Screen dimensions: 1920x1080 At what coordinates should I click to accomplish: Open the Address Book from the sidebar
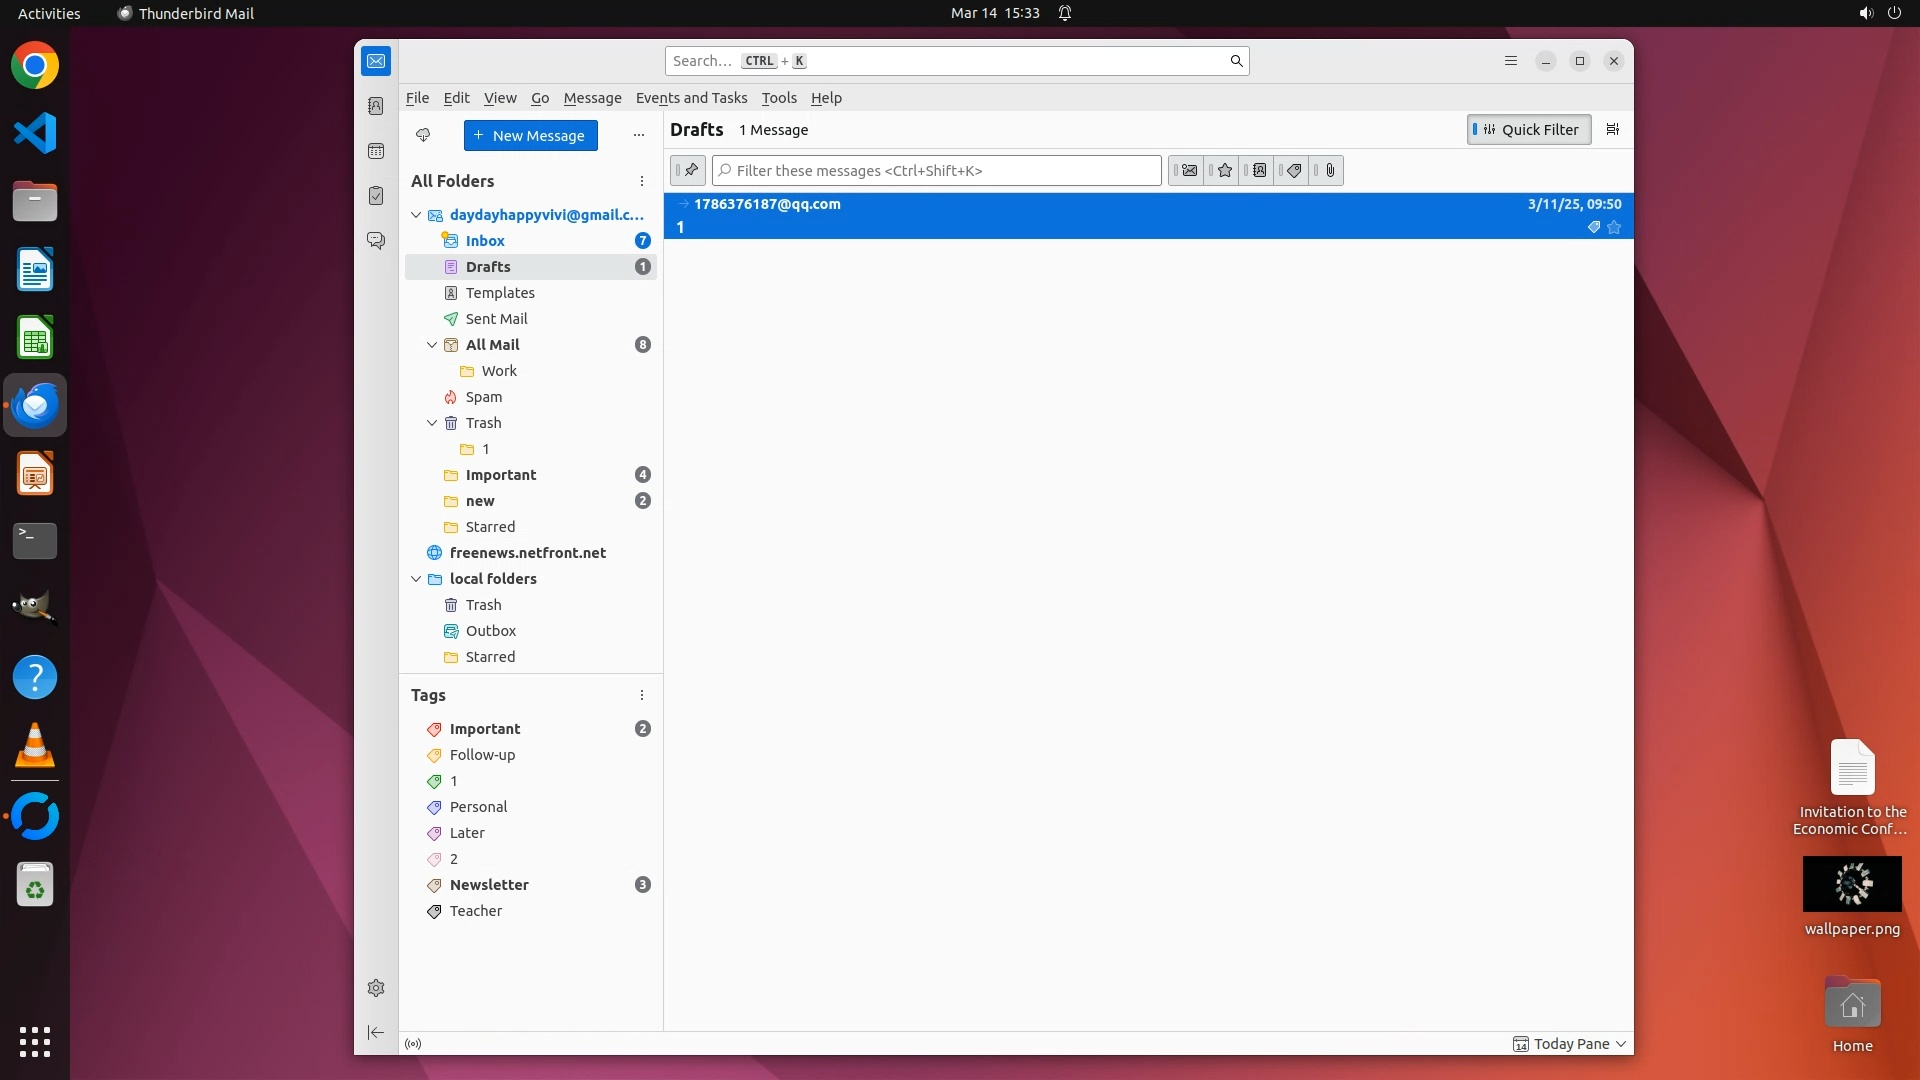pos(376,106)
